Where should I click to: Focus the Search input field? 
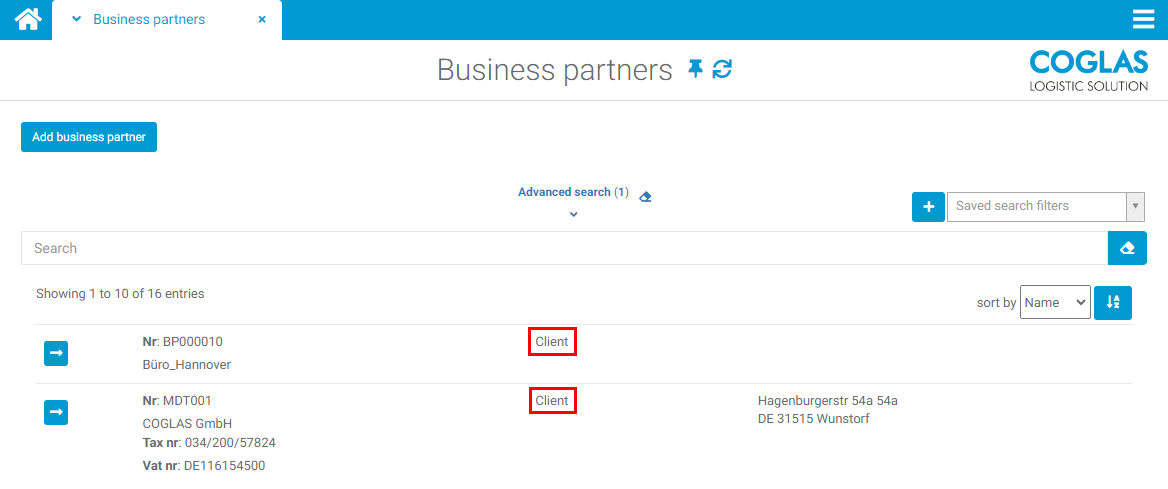(564, 248)
